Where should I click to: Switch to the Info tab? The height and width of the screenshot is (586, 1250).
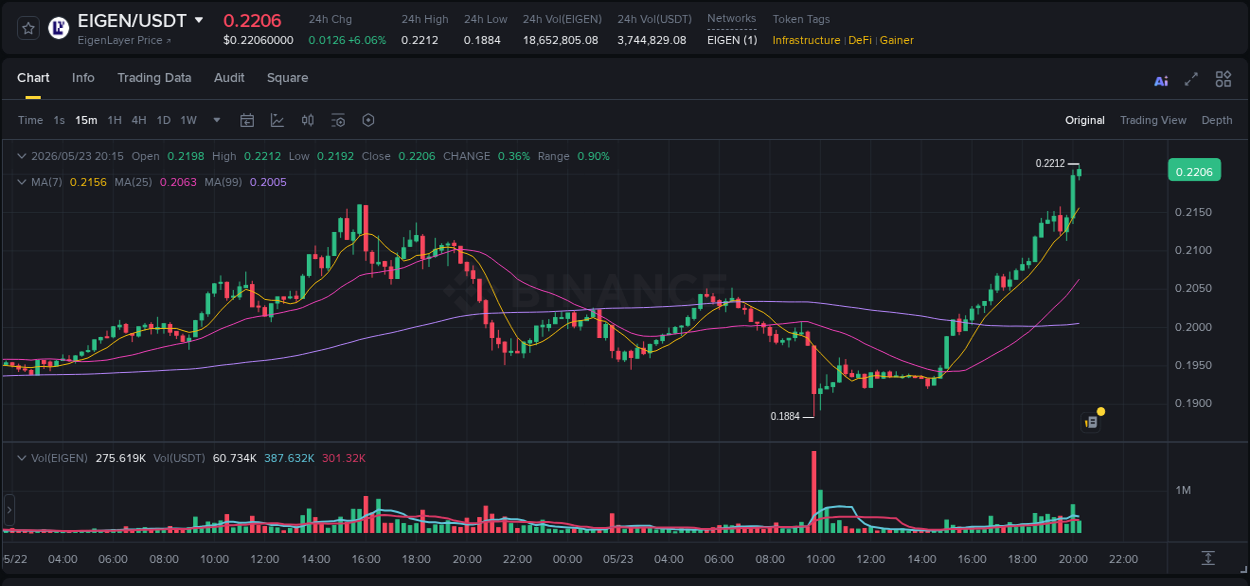click(83, 78)
